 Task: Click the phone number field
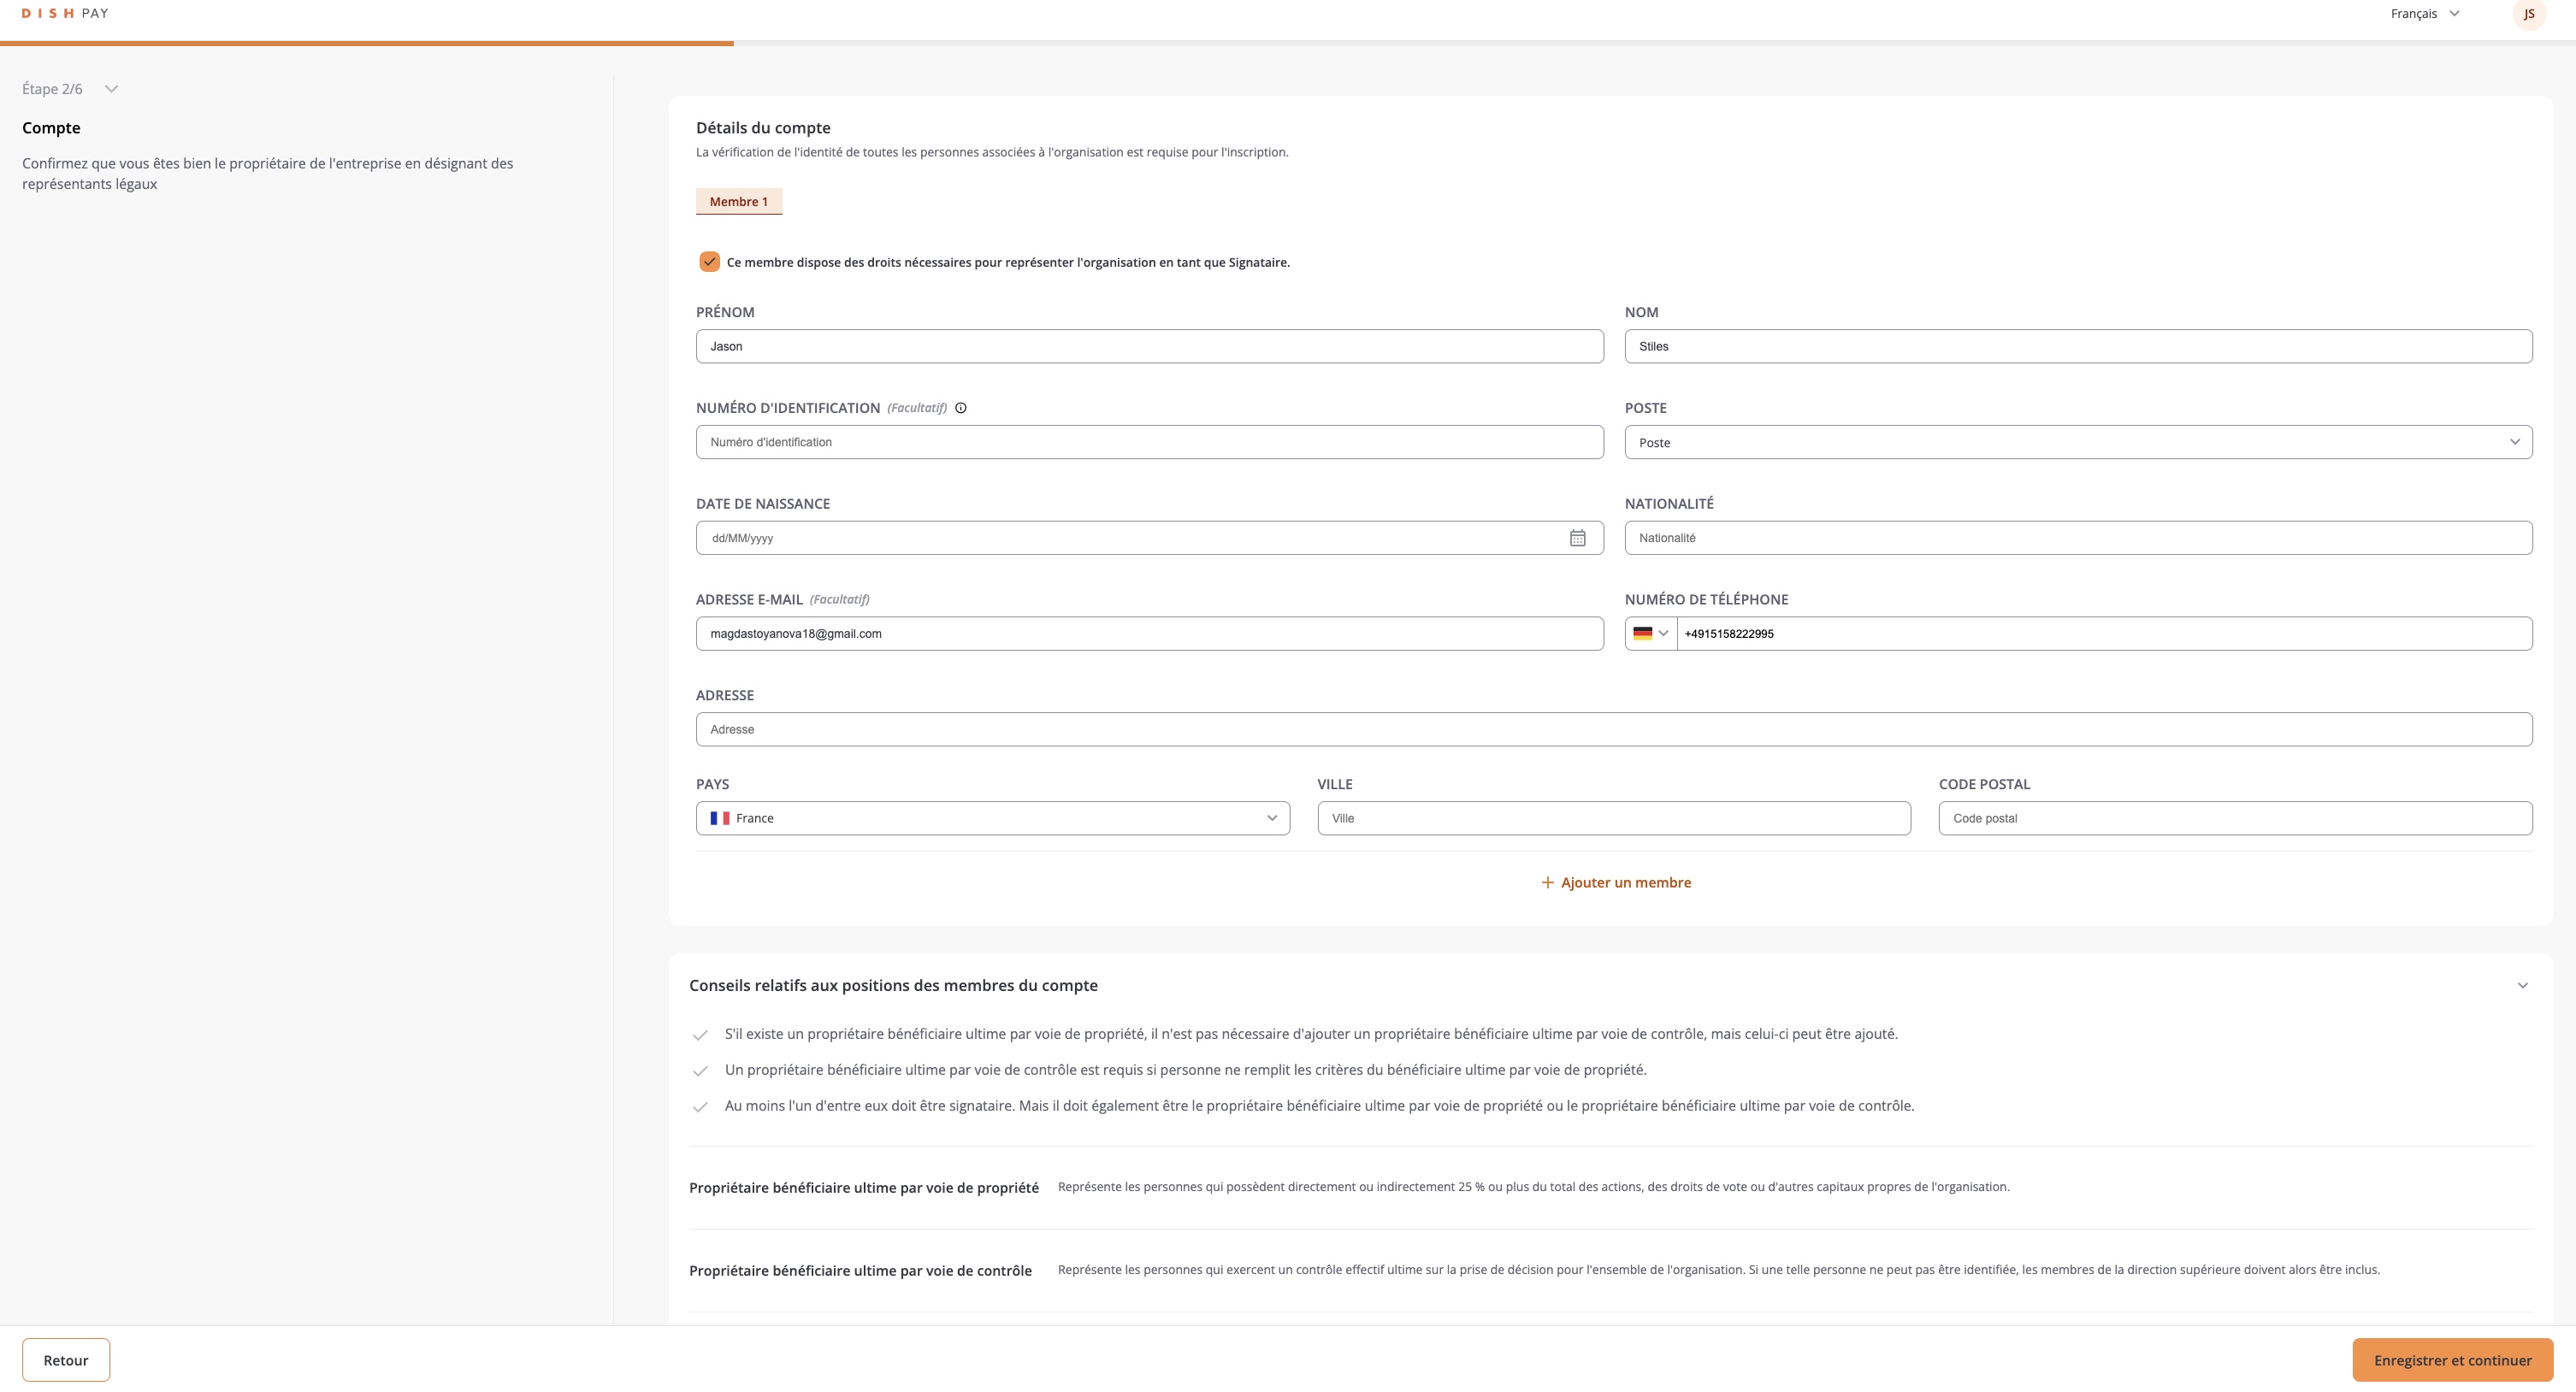pos(2104,634)
